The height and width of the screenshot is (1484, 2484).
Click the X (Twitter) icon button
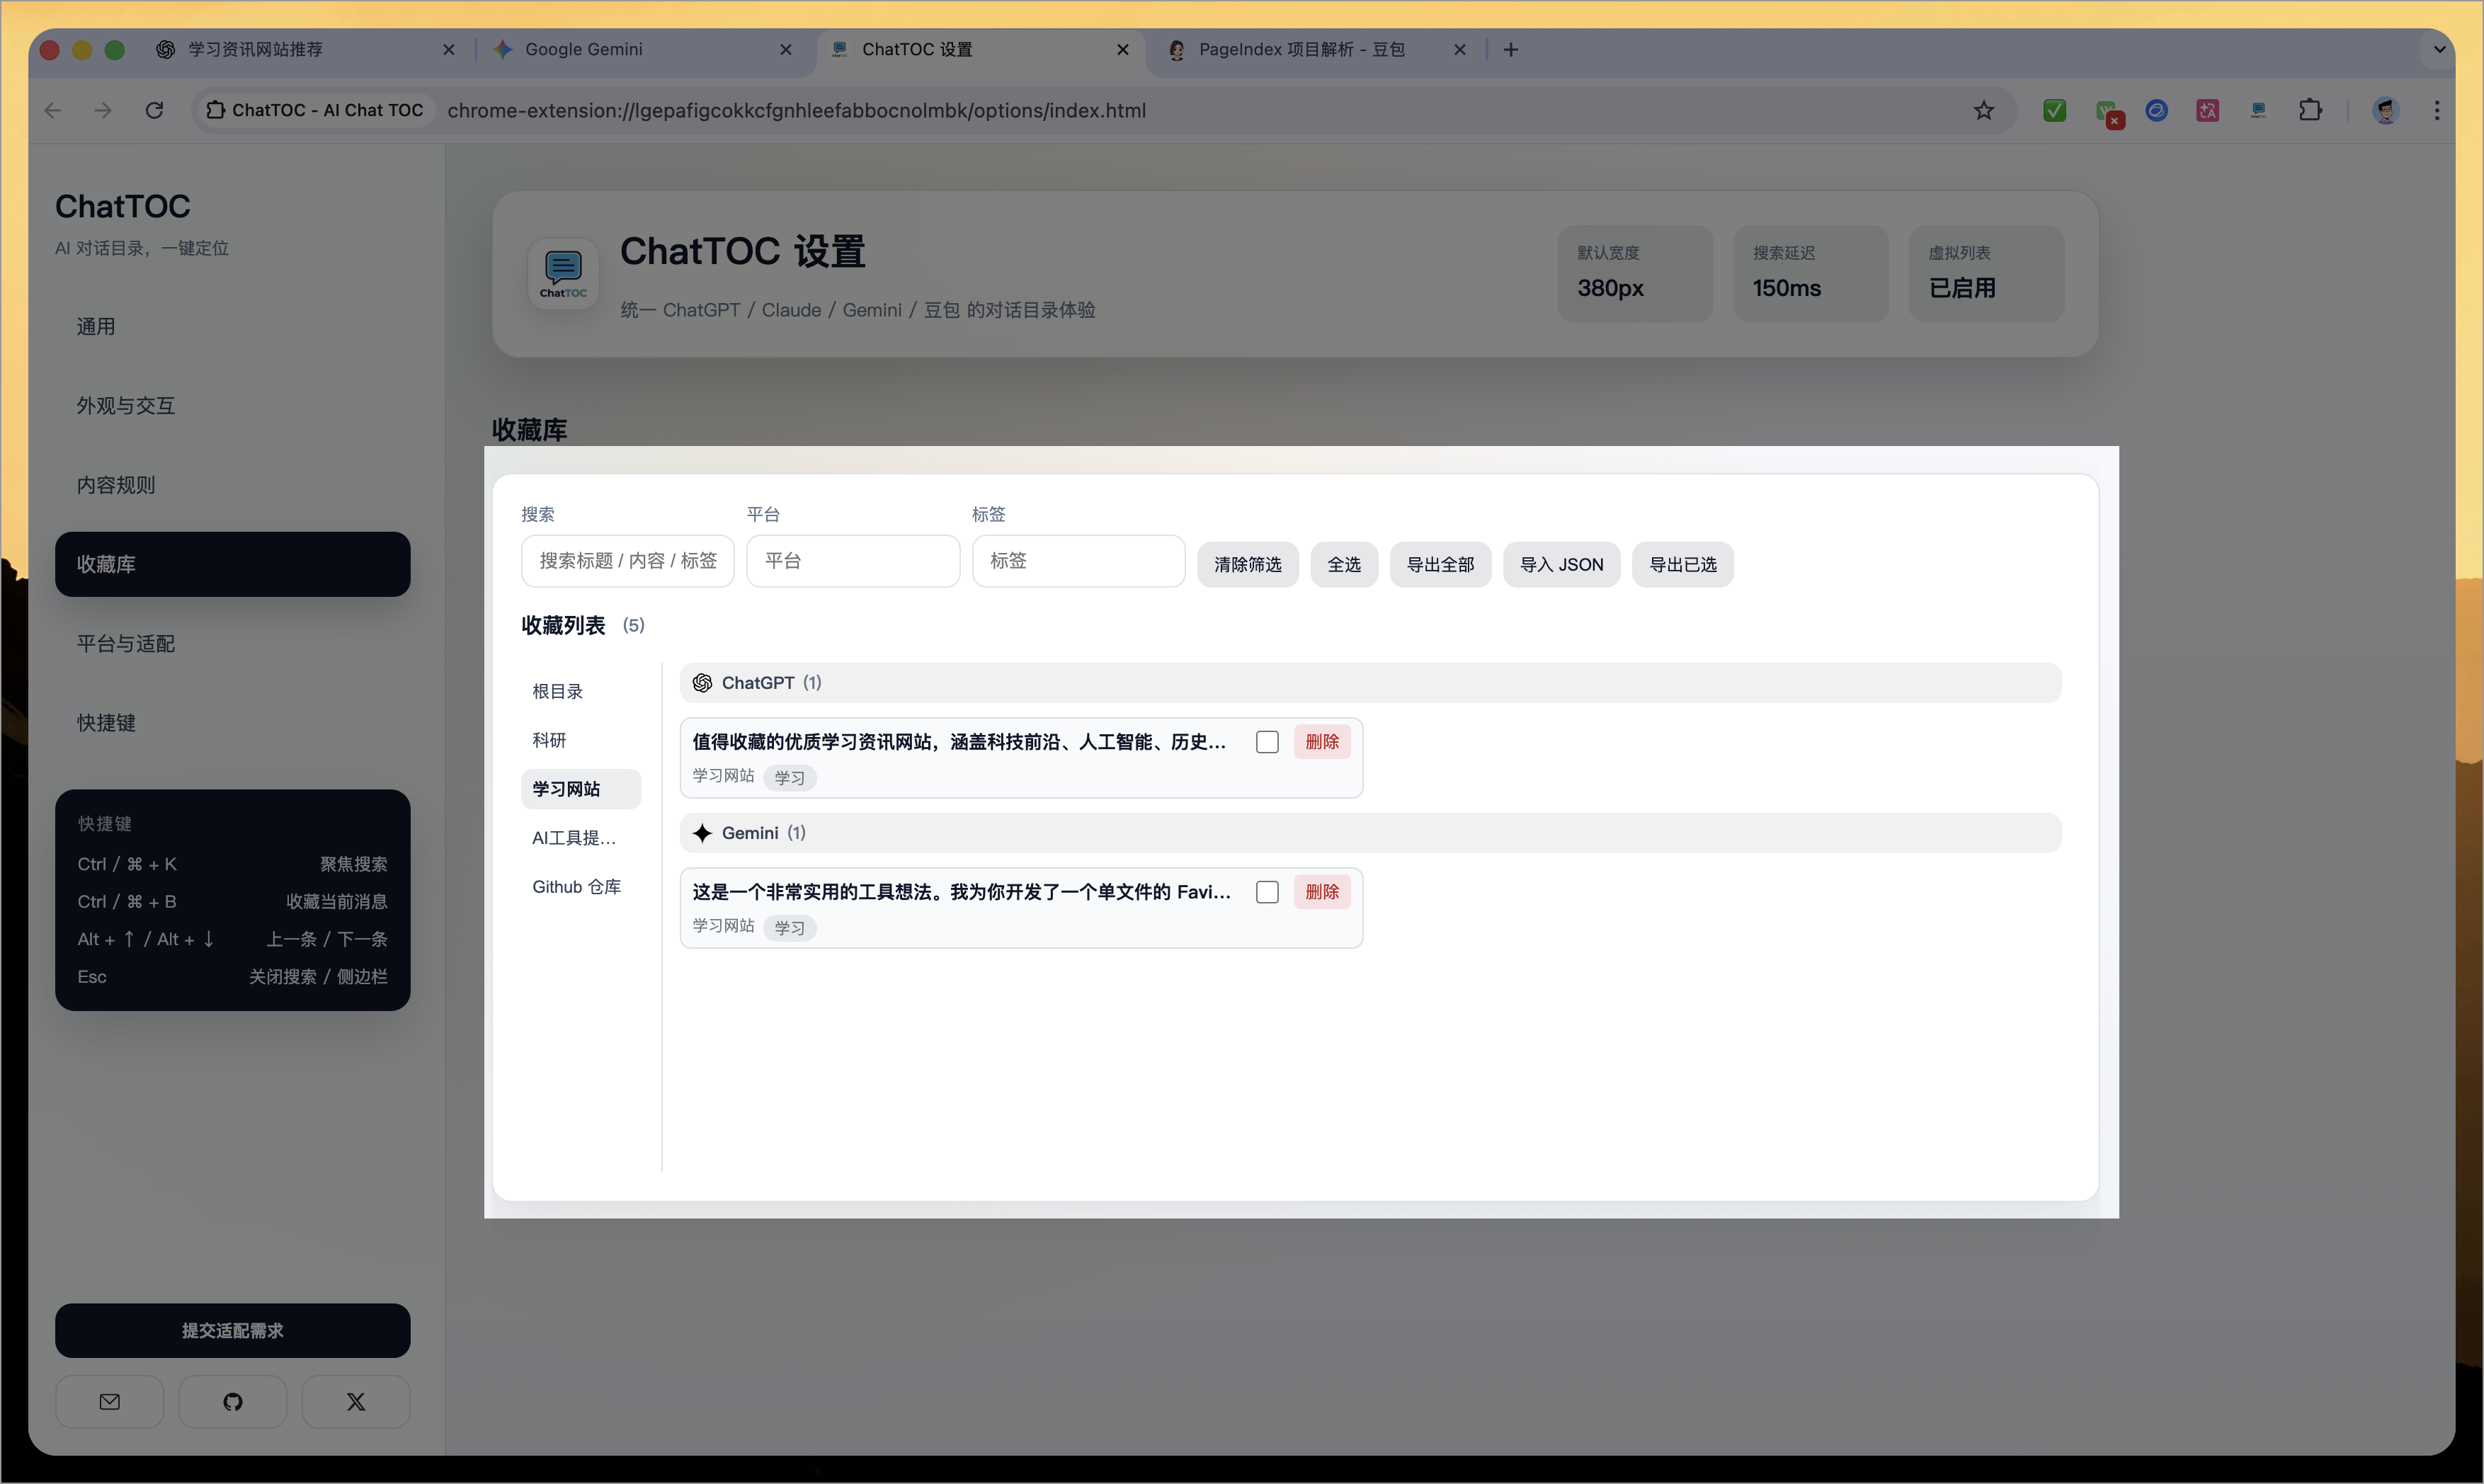(356, 1401)
